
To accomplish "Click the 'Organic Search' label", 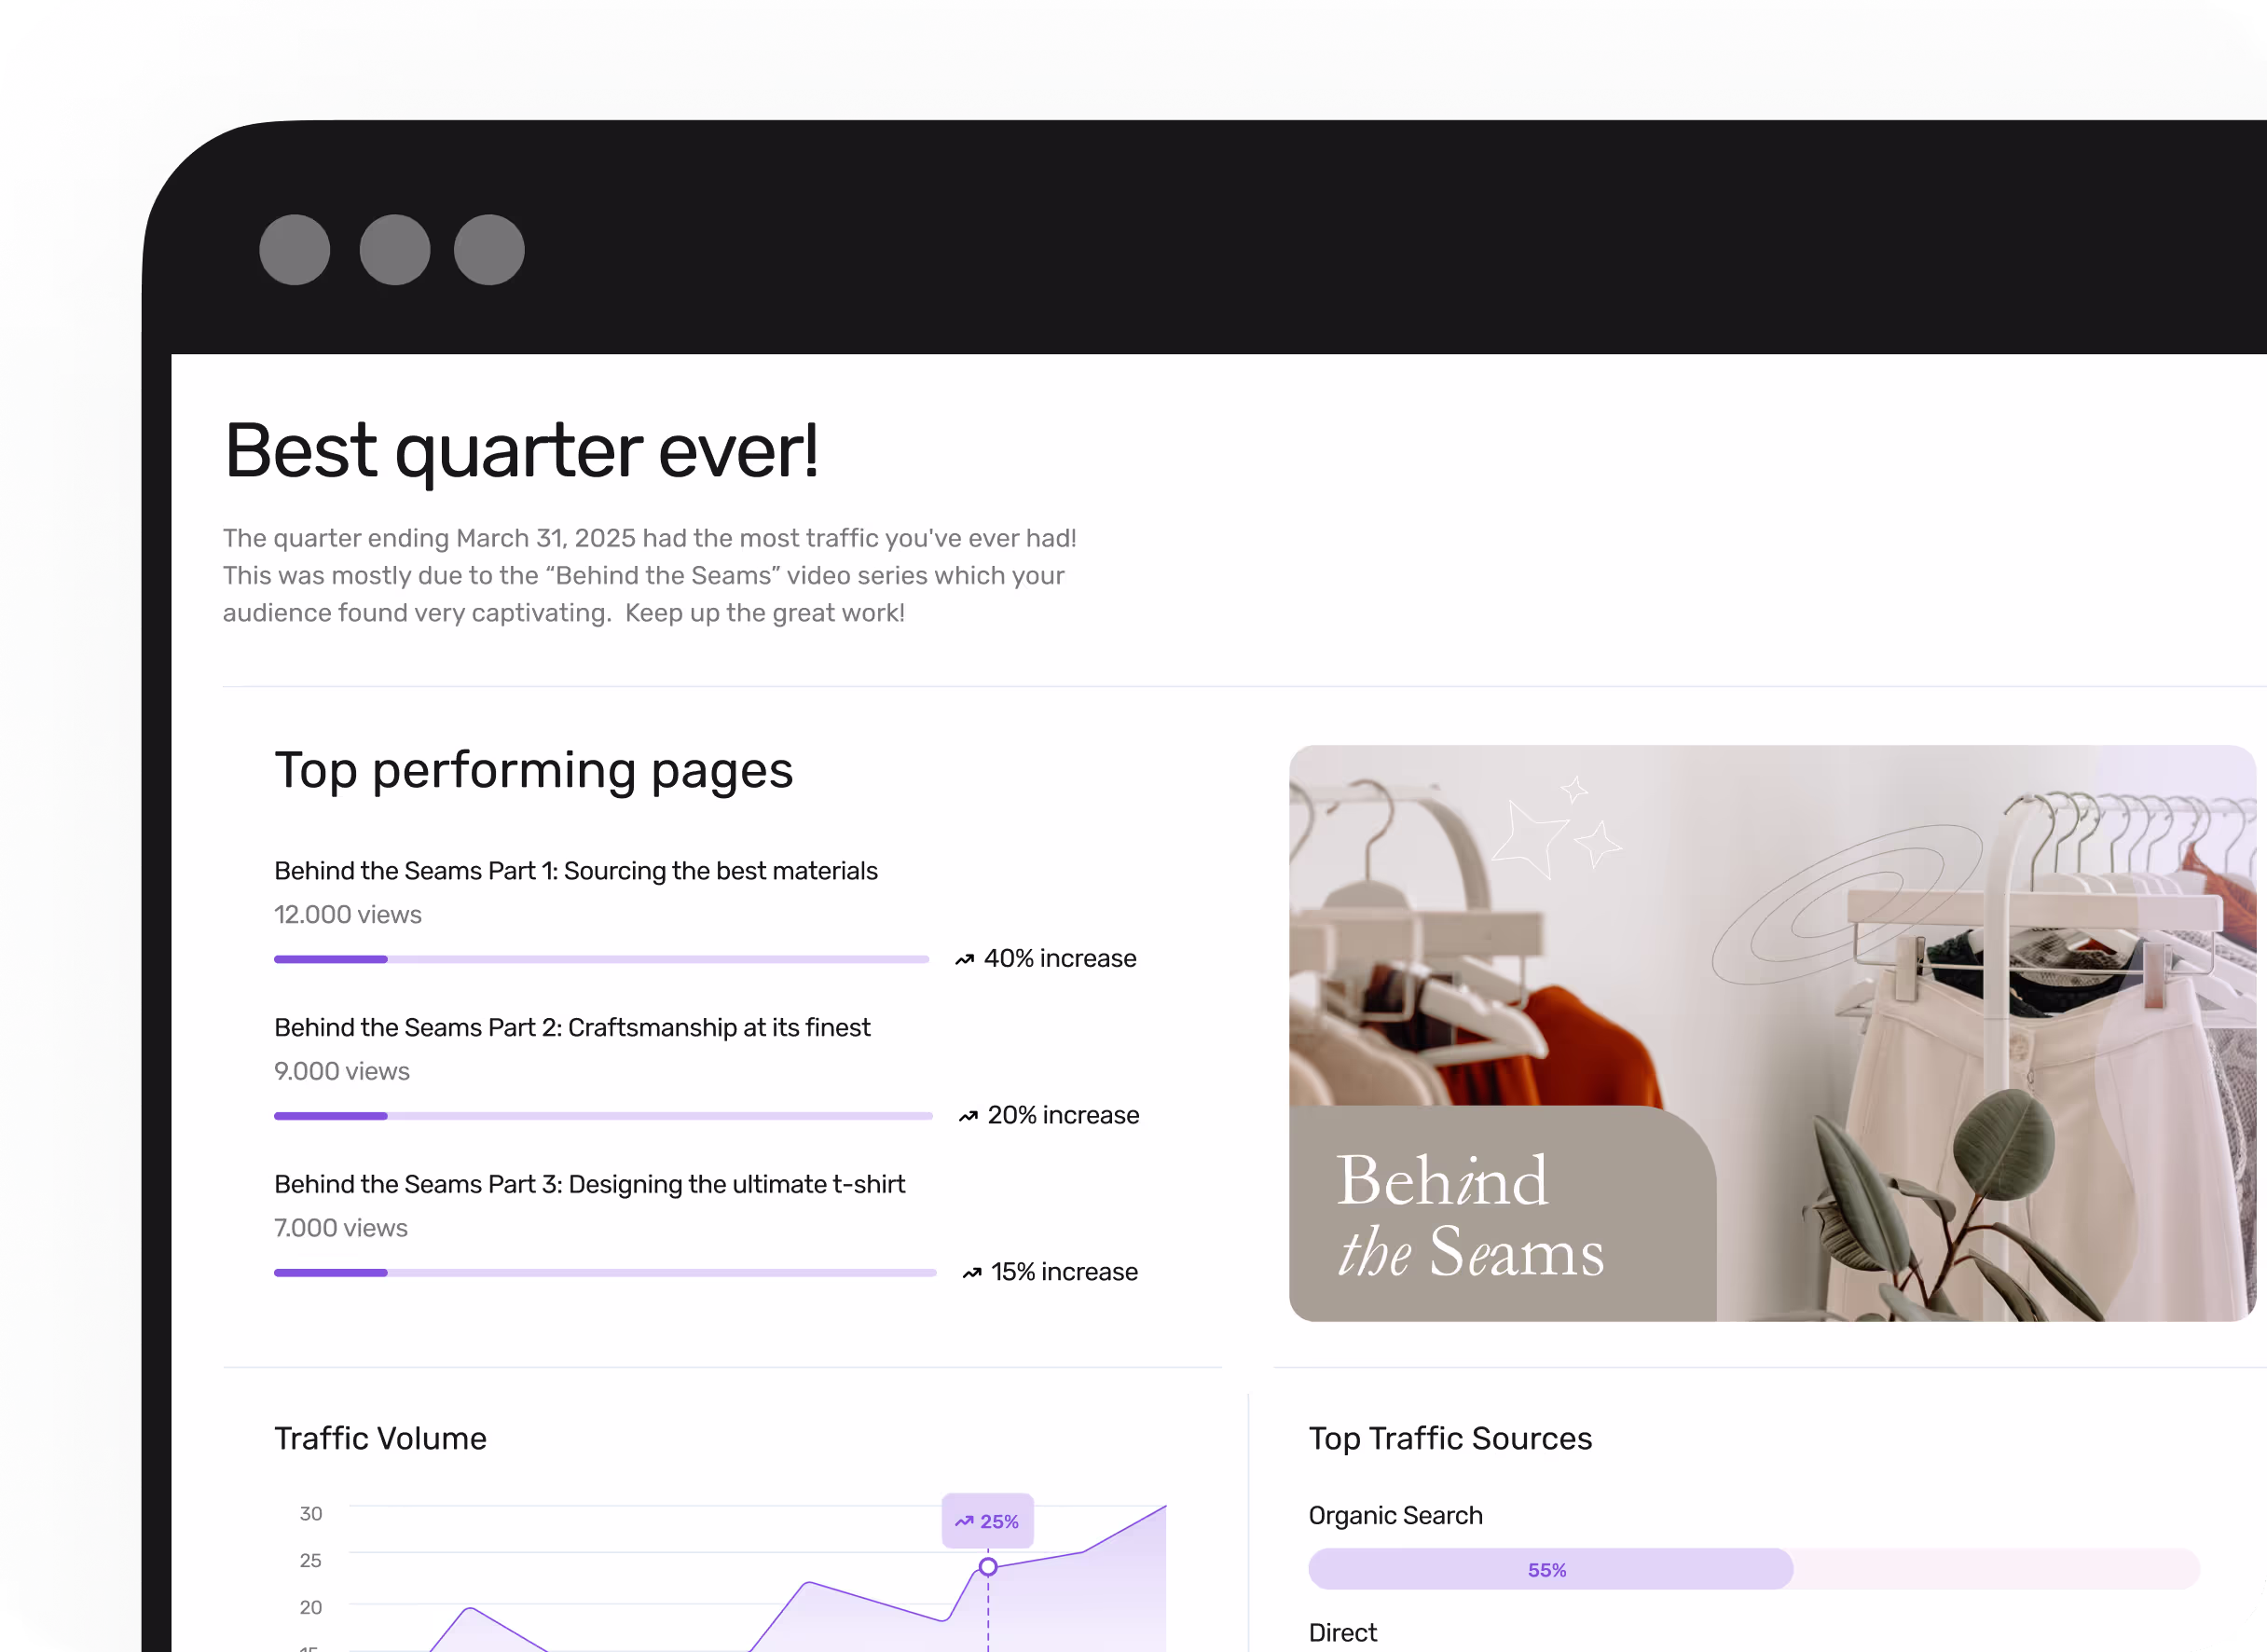I will (1395, 1516).
